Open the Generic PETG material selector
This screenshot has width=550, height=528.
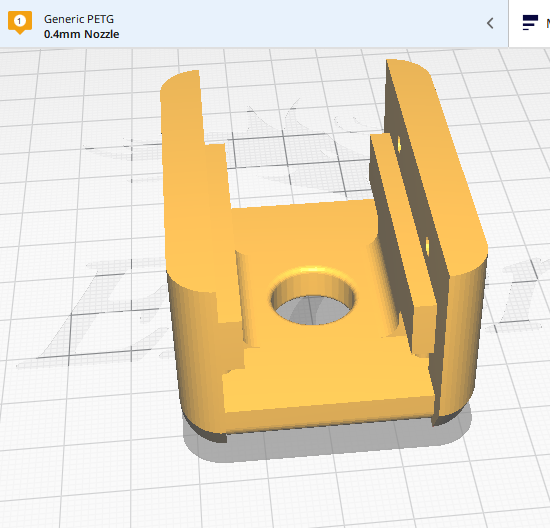click(x=254, y=24)
